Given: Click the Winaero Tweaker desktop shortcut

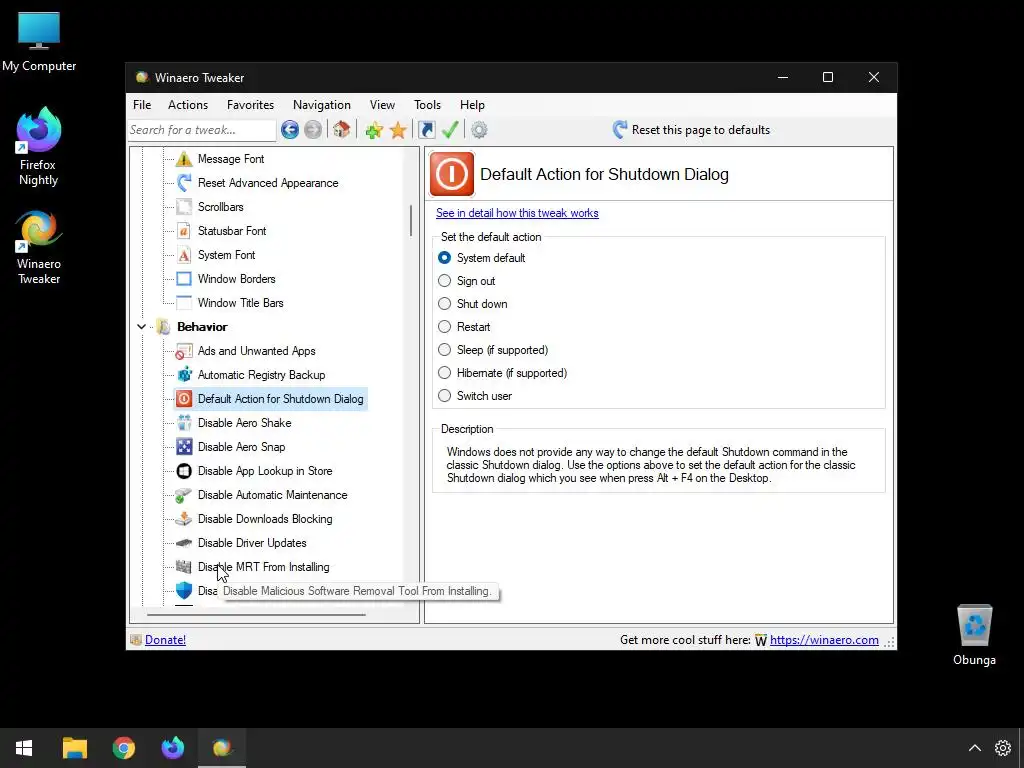Looking at the screenshot, I should point(39,248).
